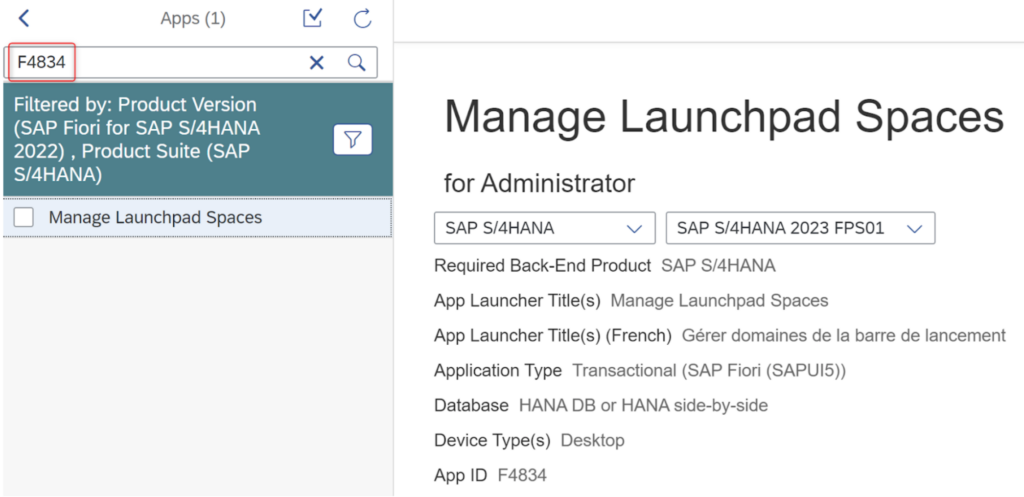This screenshot has height=497, width=1024.
Task: Clear the F4834 search text
Action: coord(316,63)
